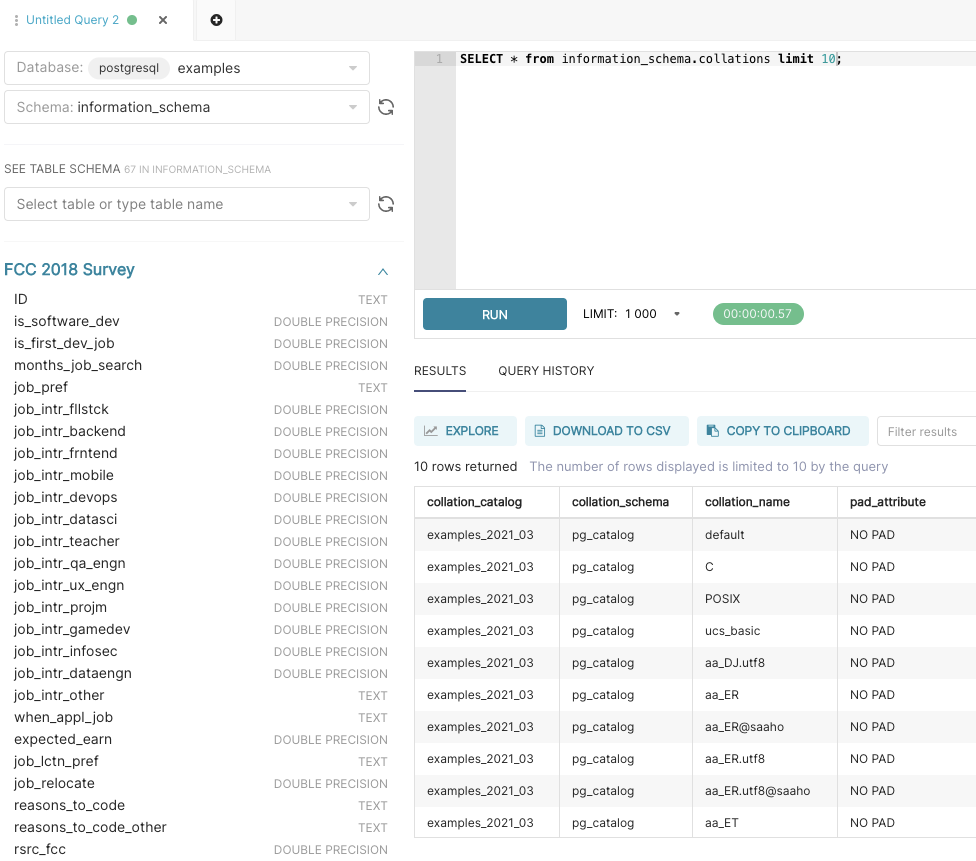Switch to the QUERY HISTORY tab
The width and height of the screenshot is (976, 861).
click(x=546, y=371)
